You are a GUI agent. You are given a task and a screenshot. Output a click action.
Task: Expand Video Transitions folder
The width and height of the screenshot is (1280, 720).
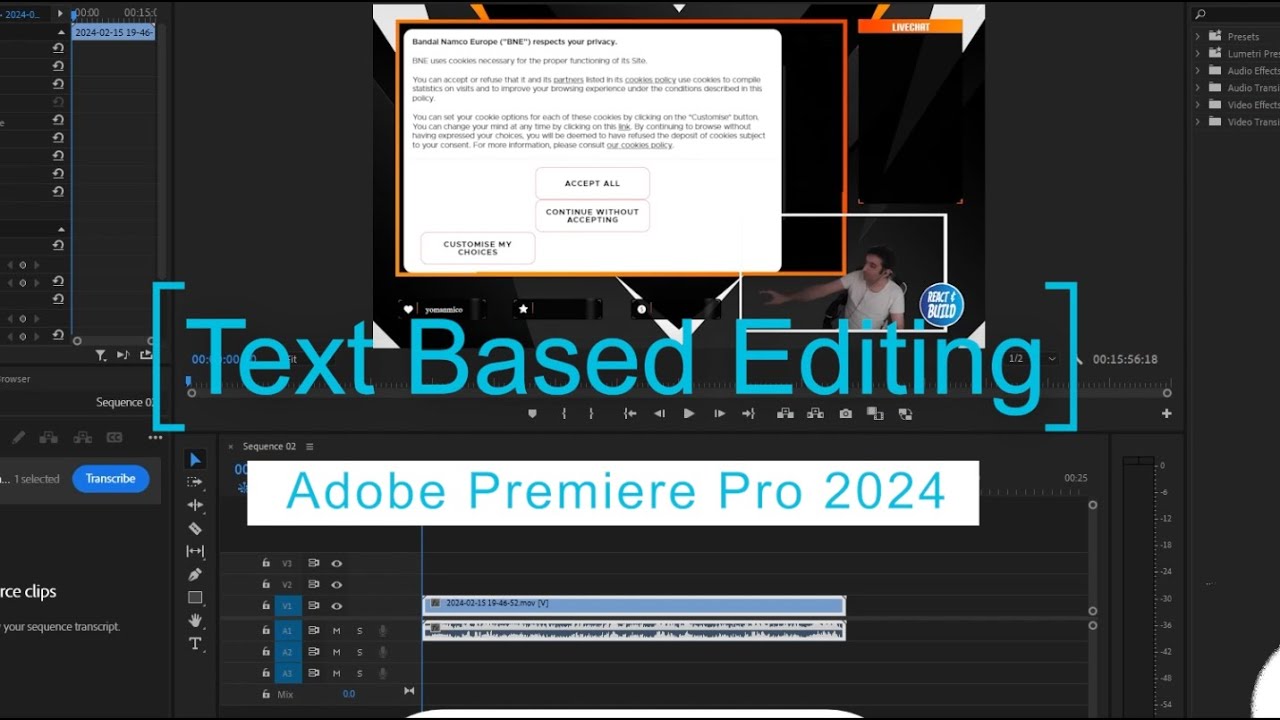pyautogui.click(x=1197, y=122)
